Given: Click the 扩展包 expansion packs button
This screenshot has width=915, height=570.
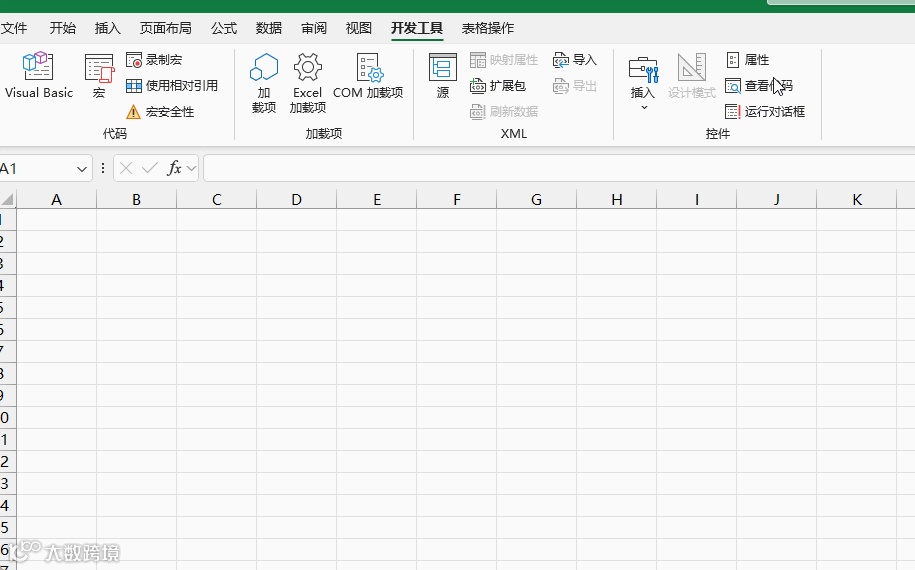Looking at the screenshot, I should point(498,86).
